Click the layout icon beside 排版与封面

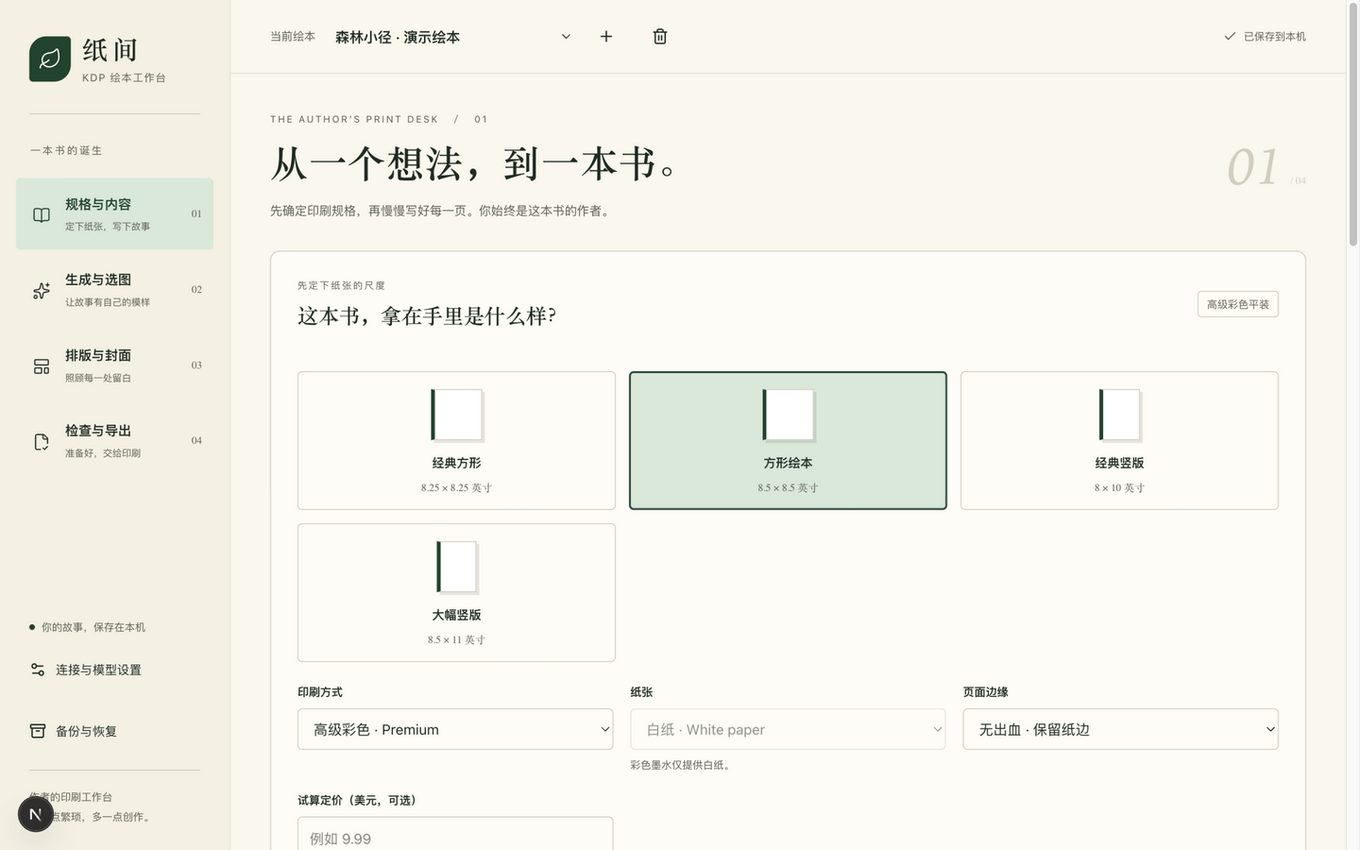pos(41,366)
